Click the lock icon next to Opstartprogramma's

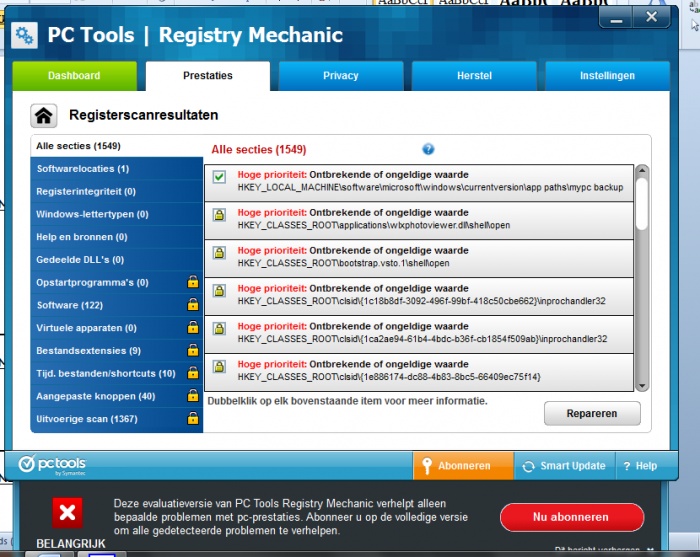(x=192, y=282)
